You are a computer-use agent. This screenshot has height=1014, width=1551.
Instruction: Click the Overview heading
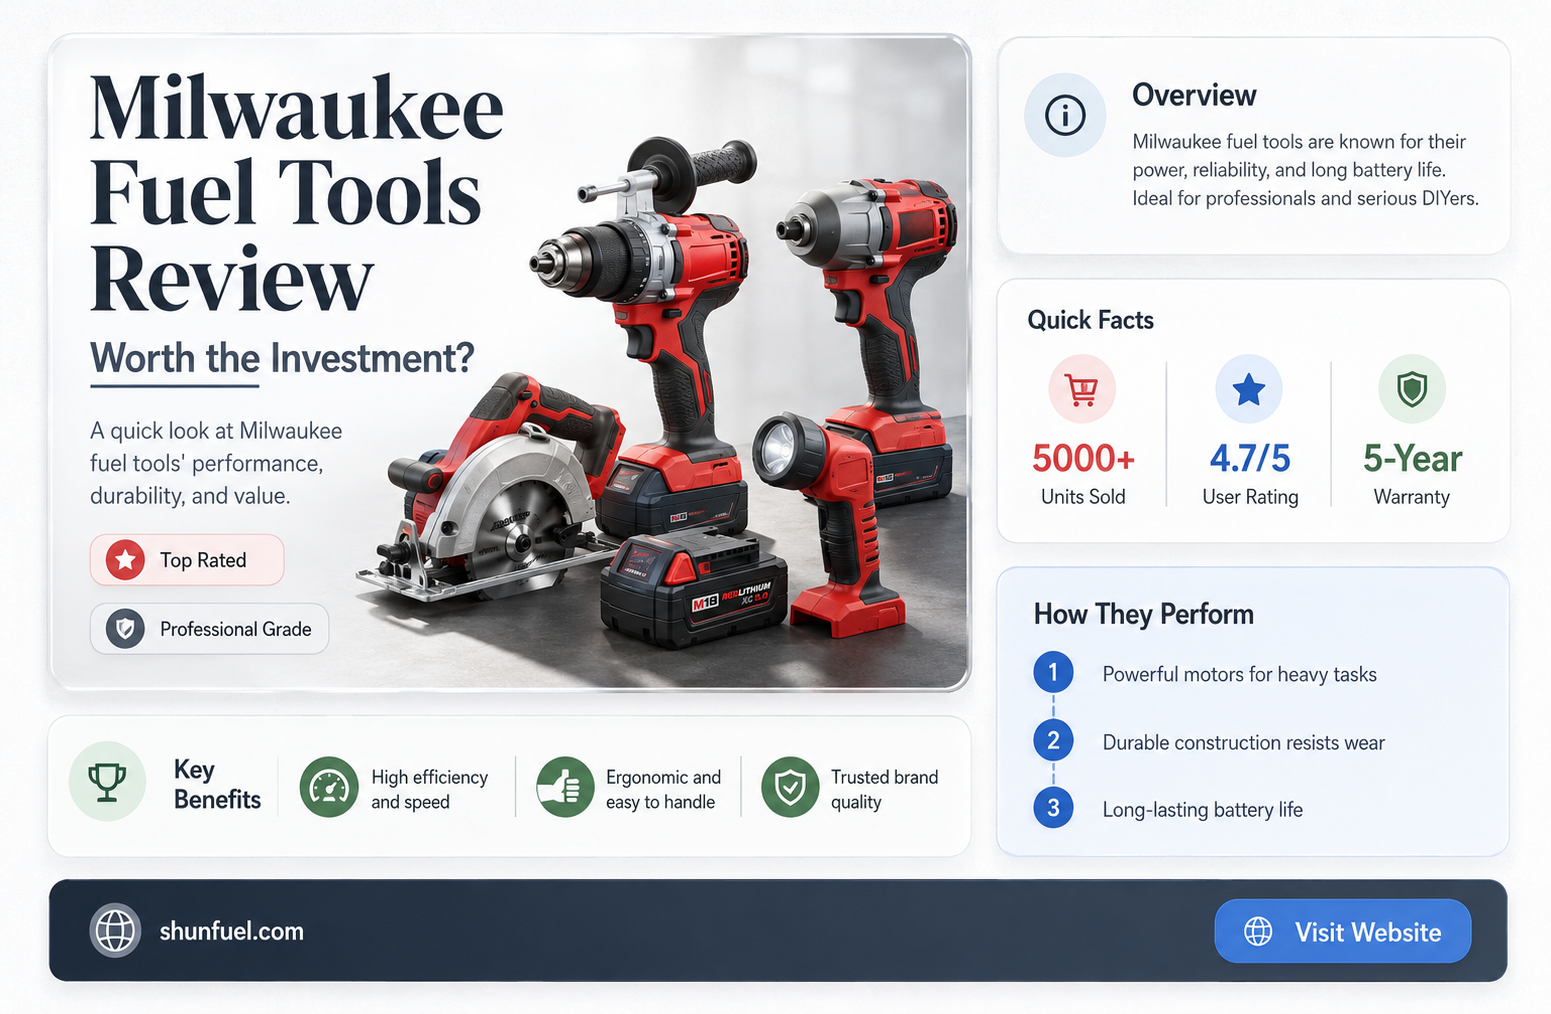(1194, 95)
